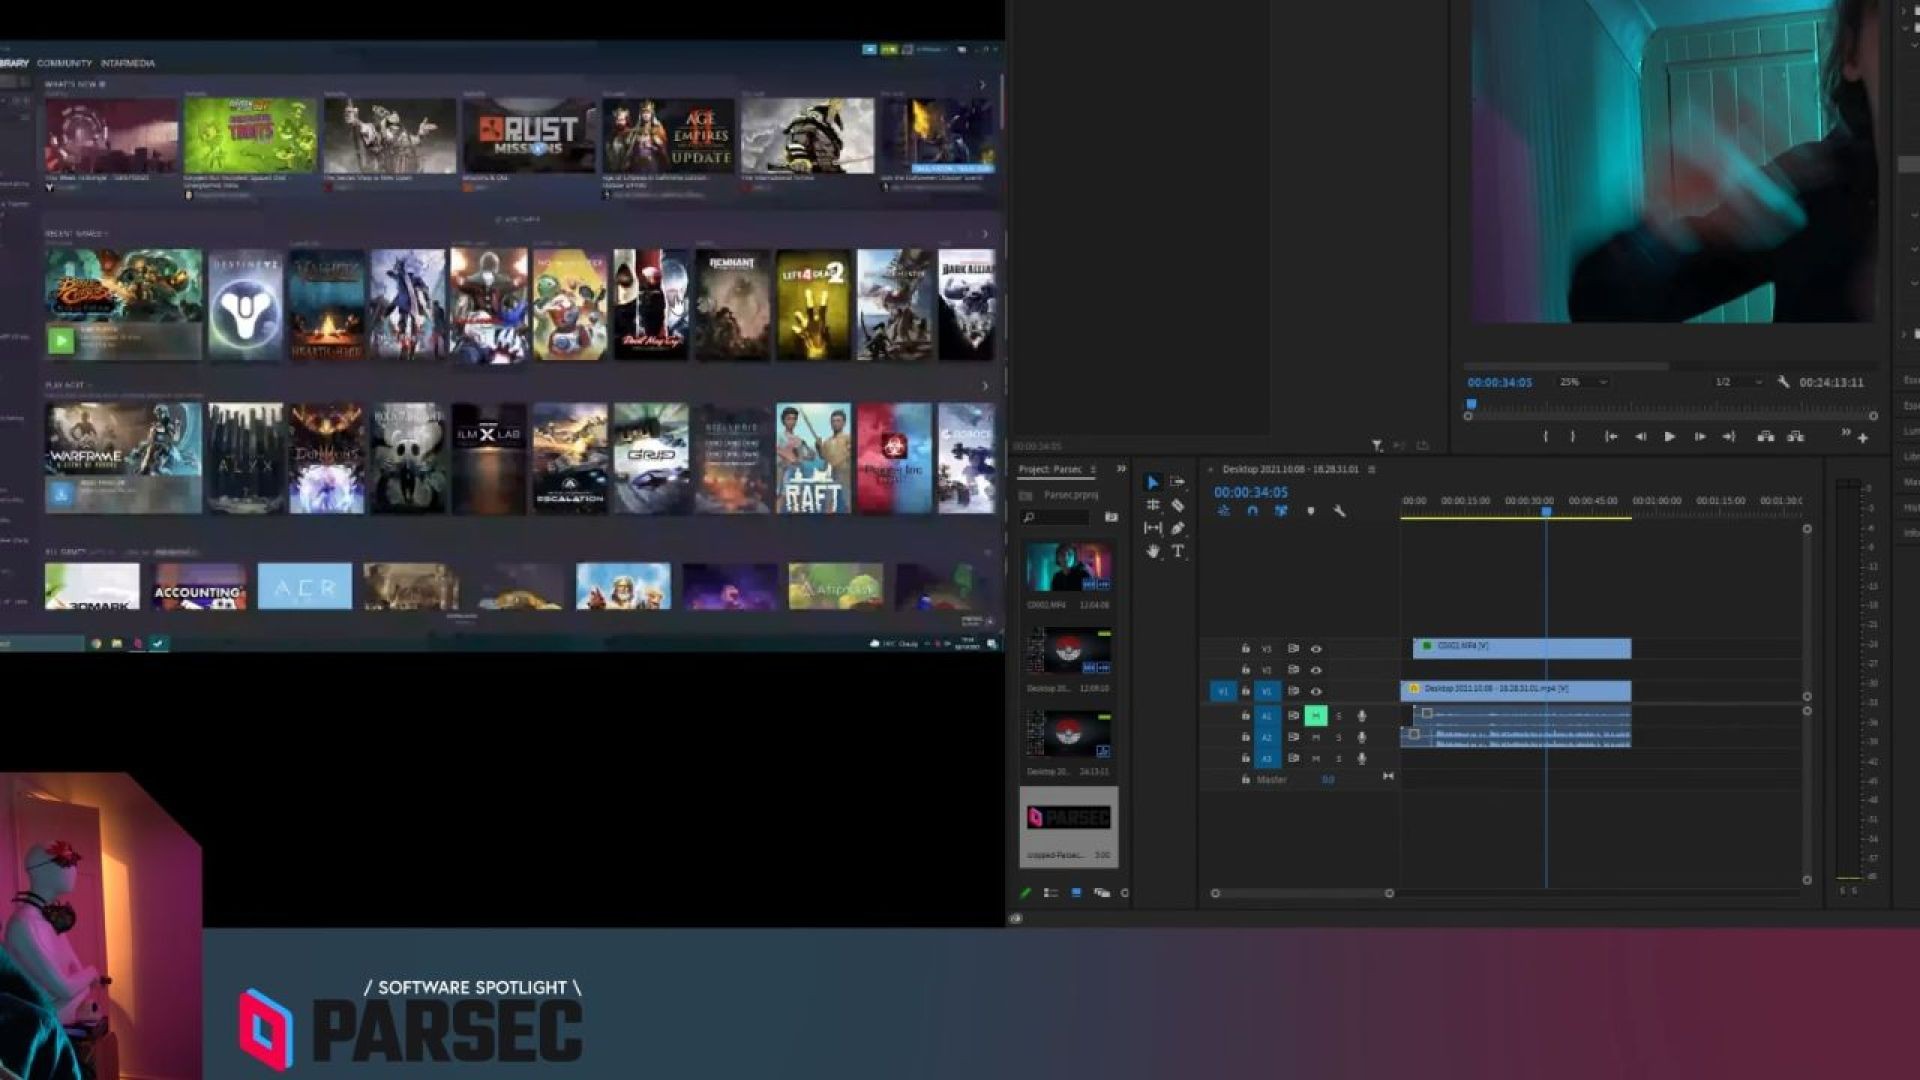Image resolution: width=1920 pixels, height=1080 pixels.
Task: Open the Steam Community tab
Action: (64, 63)
